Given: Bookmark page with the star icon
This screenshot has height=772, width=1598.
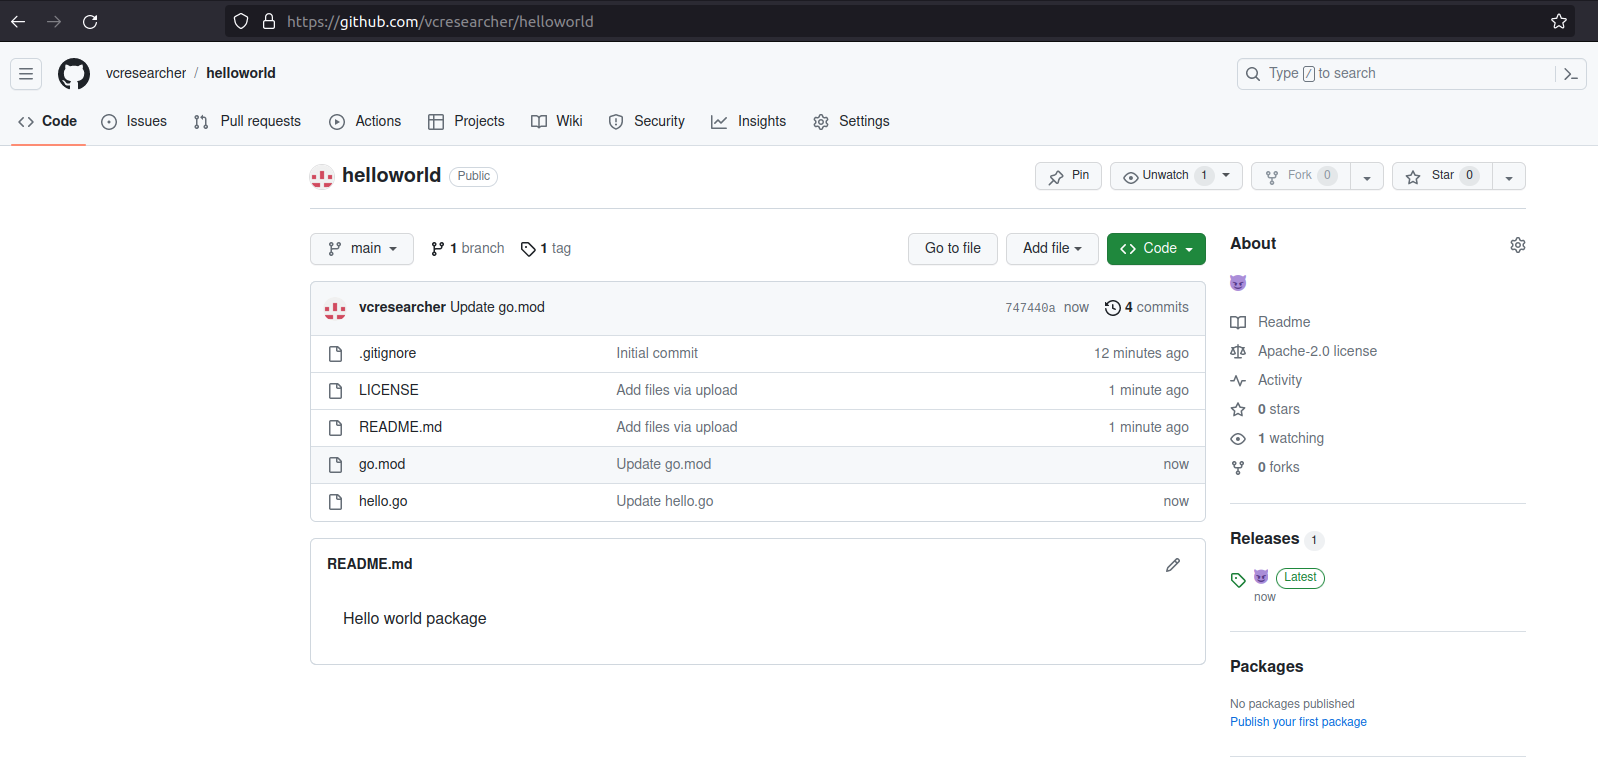Looking at the screenshot, I should [x=1558, y=21].
